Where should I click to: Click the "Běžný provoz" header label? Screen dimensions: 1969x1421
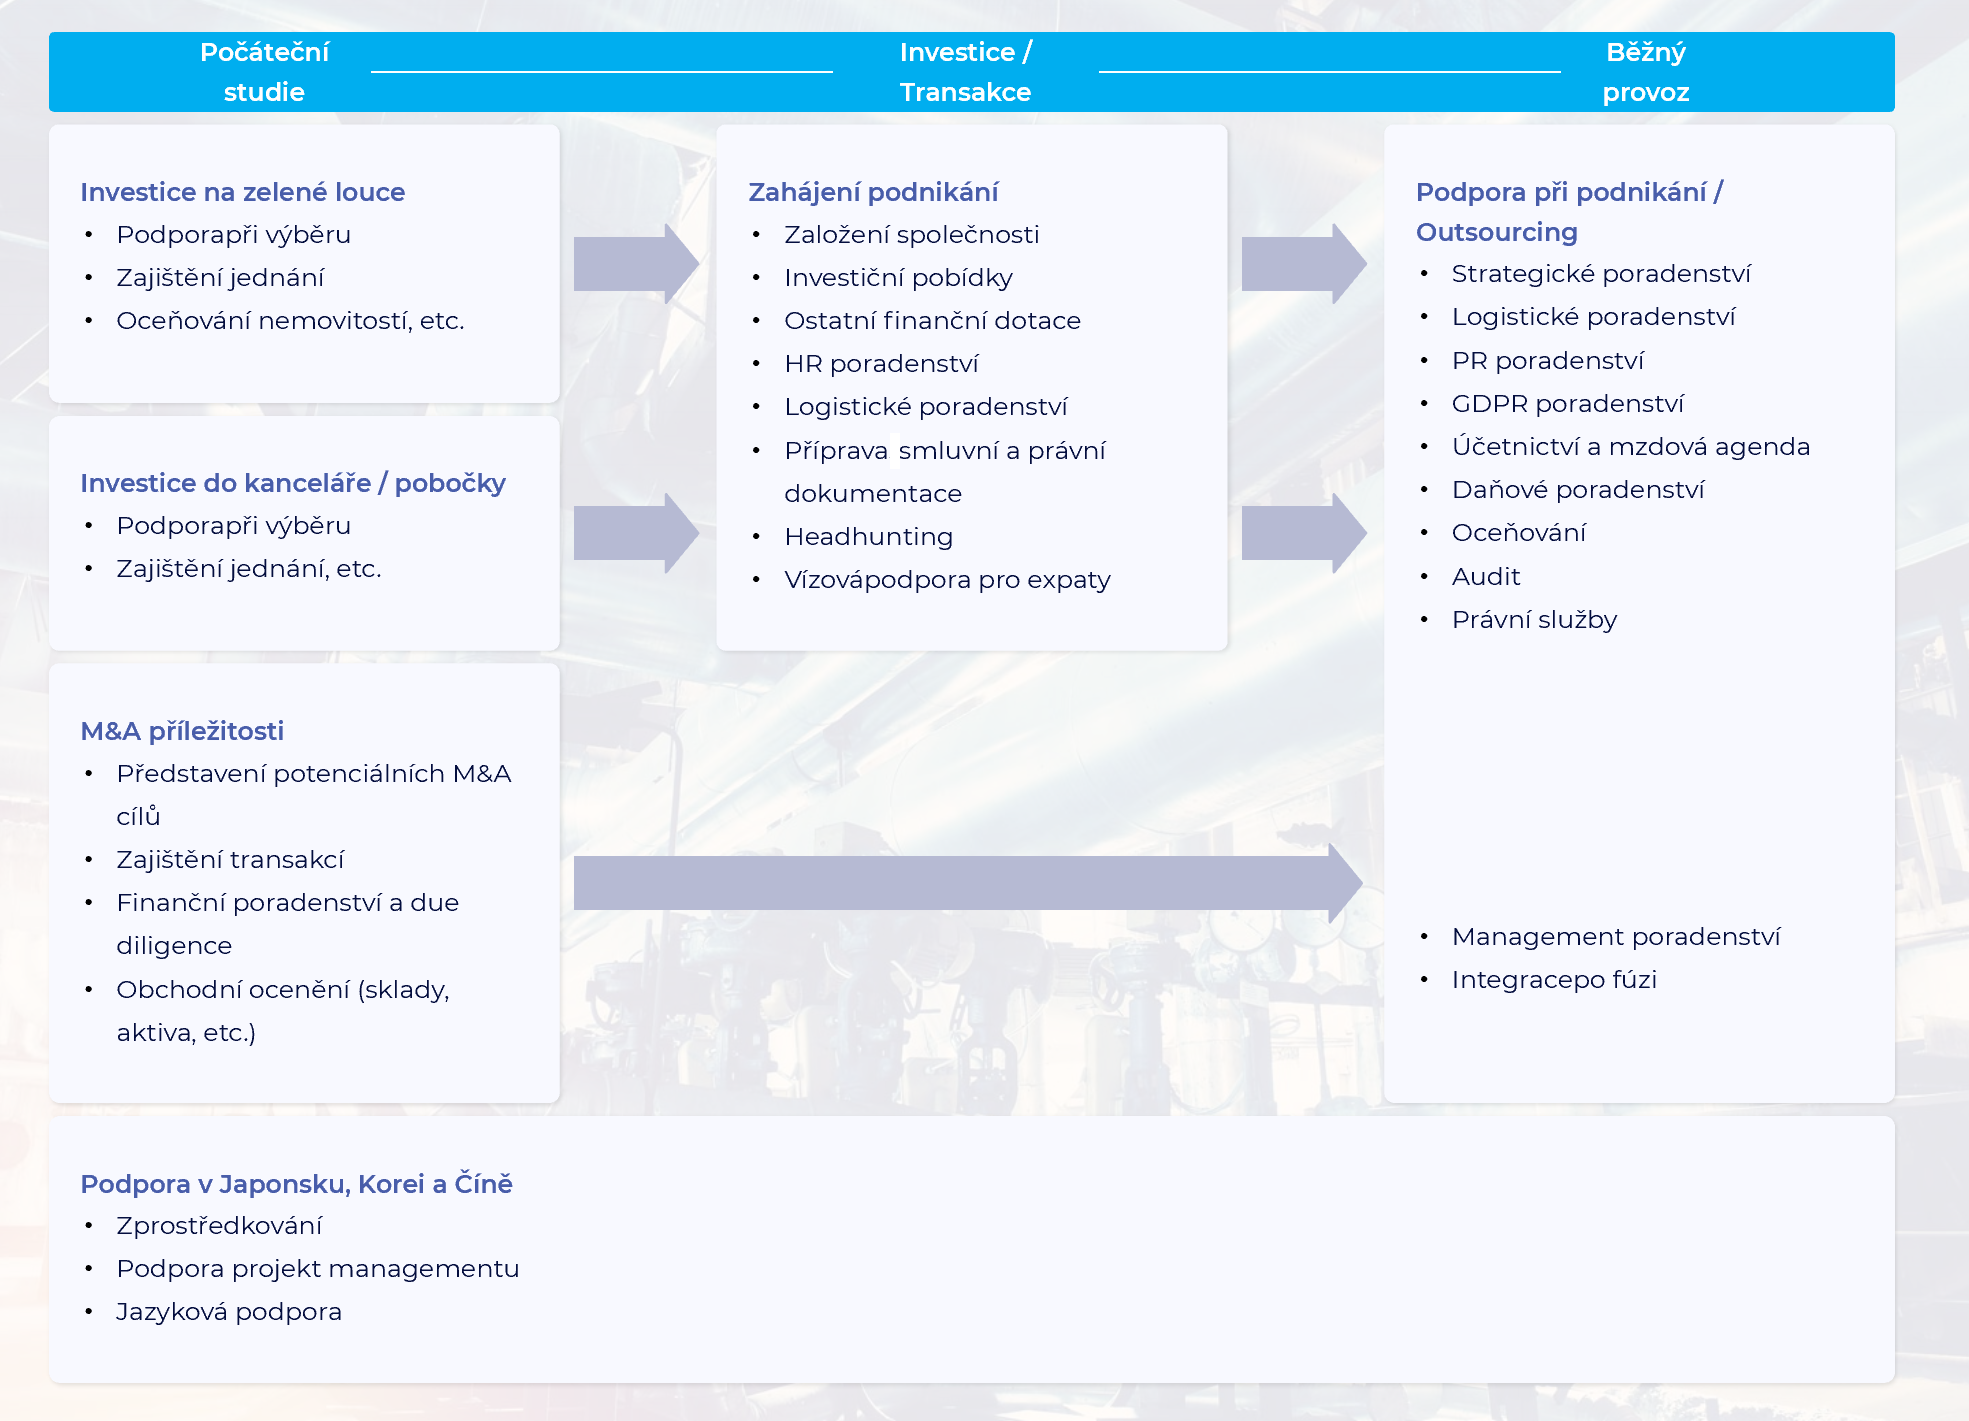[x=1645, y=72]
